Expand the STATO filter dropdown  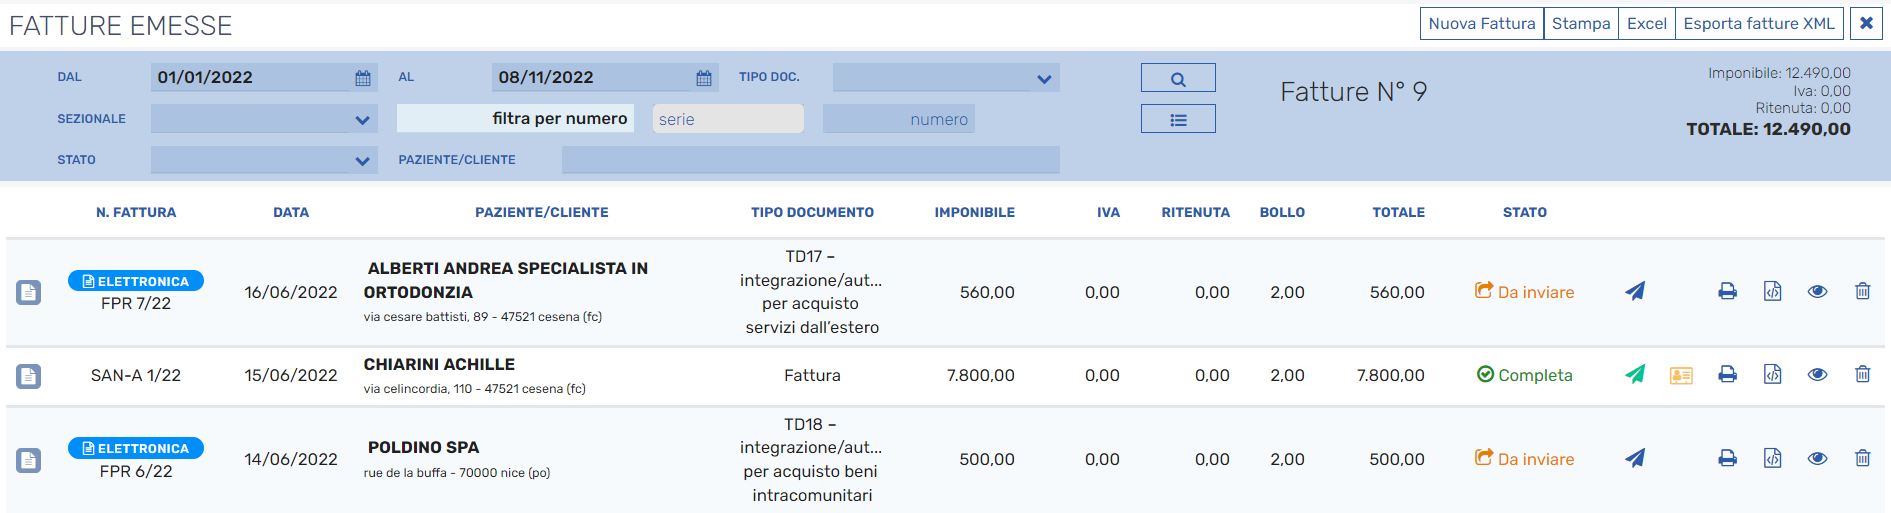pyautogui.click(x=362, y=161)
